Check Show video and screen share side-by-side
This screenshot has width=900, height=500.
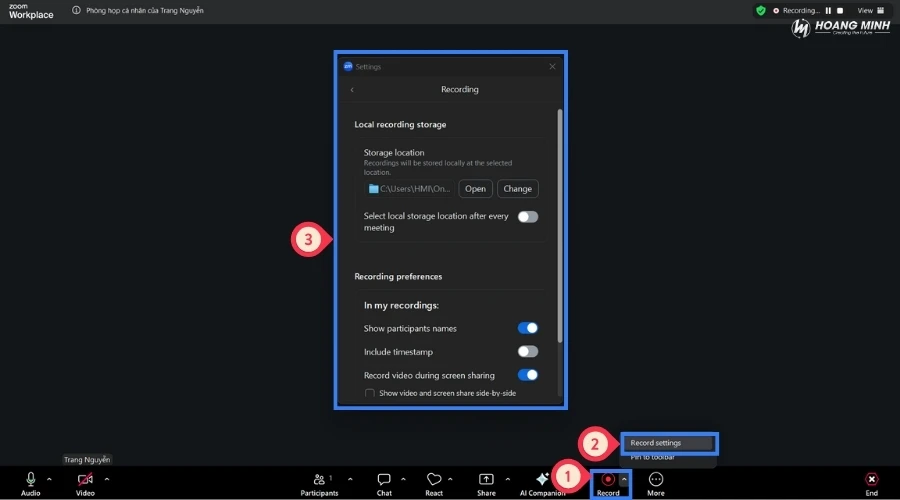(370, 393)
